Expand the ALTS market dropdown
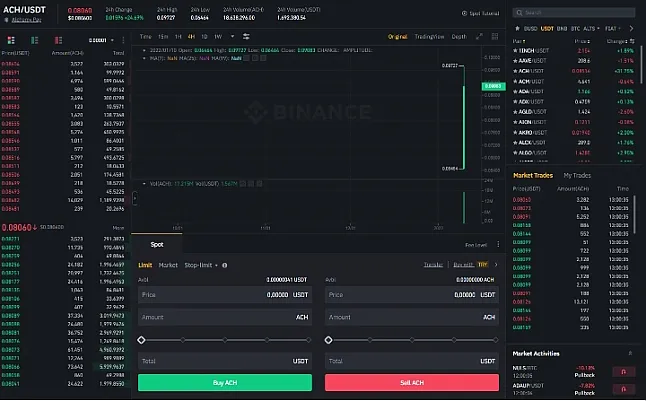 tap(592, 28)
